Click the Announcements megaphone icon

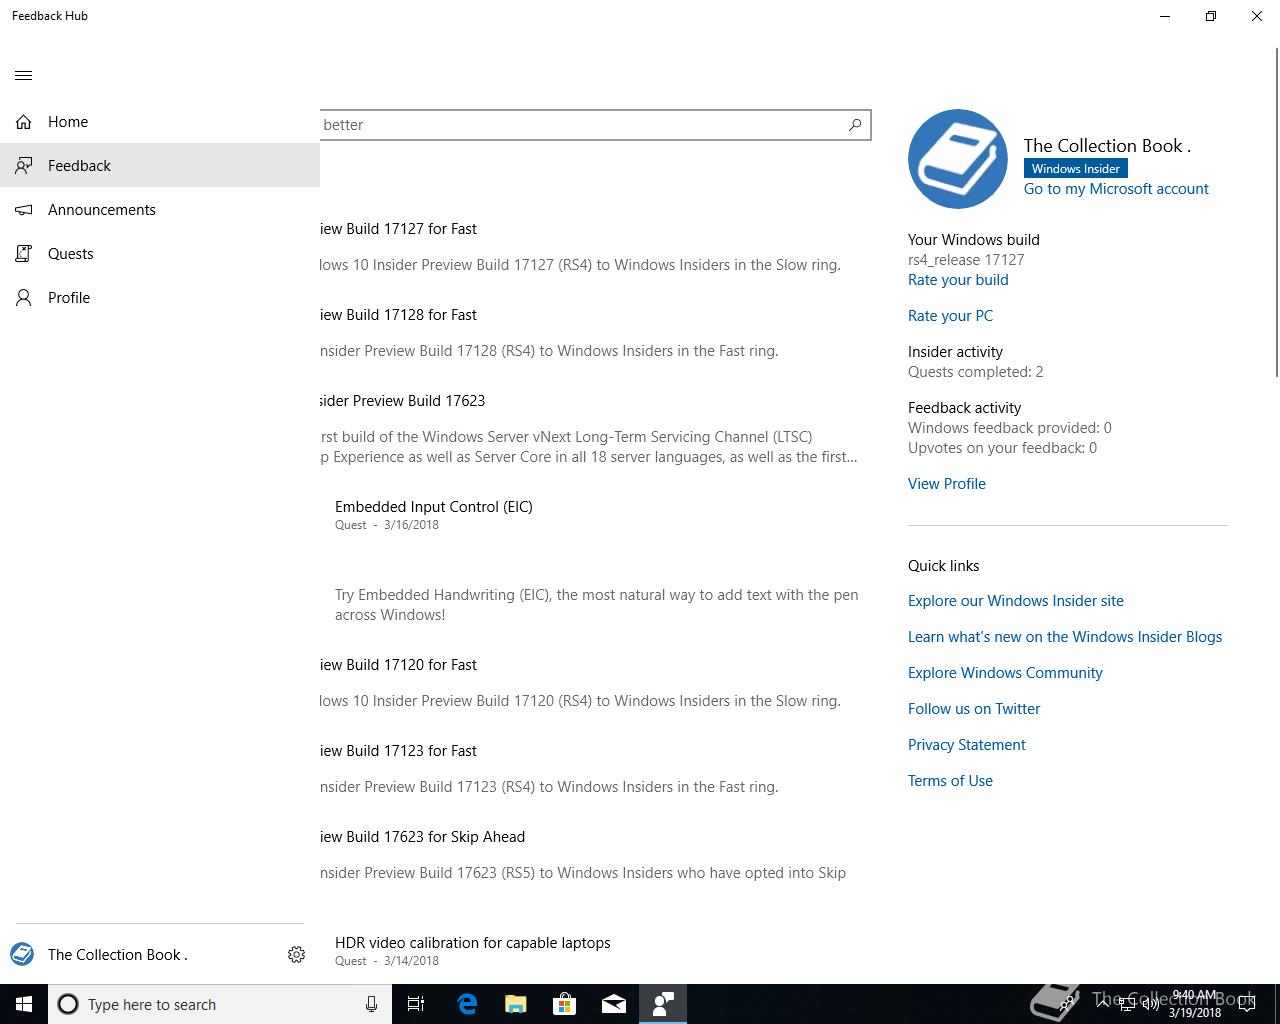tap(24, 209)
